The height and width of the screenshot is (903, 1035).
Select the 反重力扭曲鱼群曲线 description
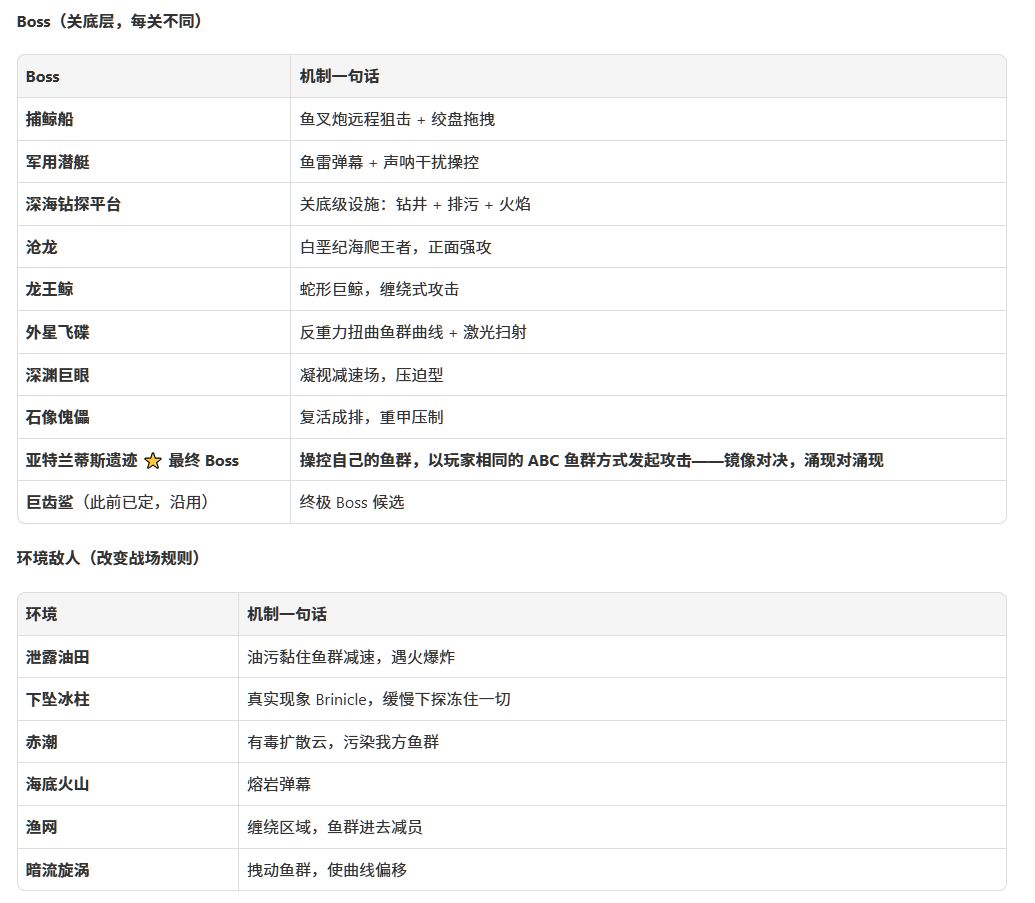(x=413, y=332)
